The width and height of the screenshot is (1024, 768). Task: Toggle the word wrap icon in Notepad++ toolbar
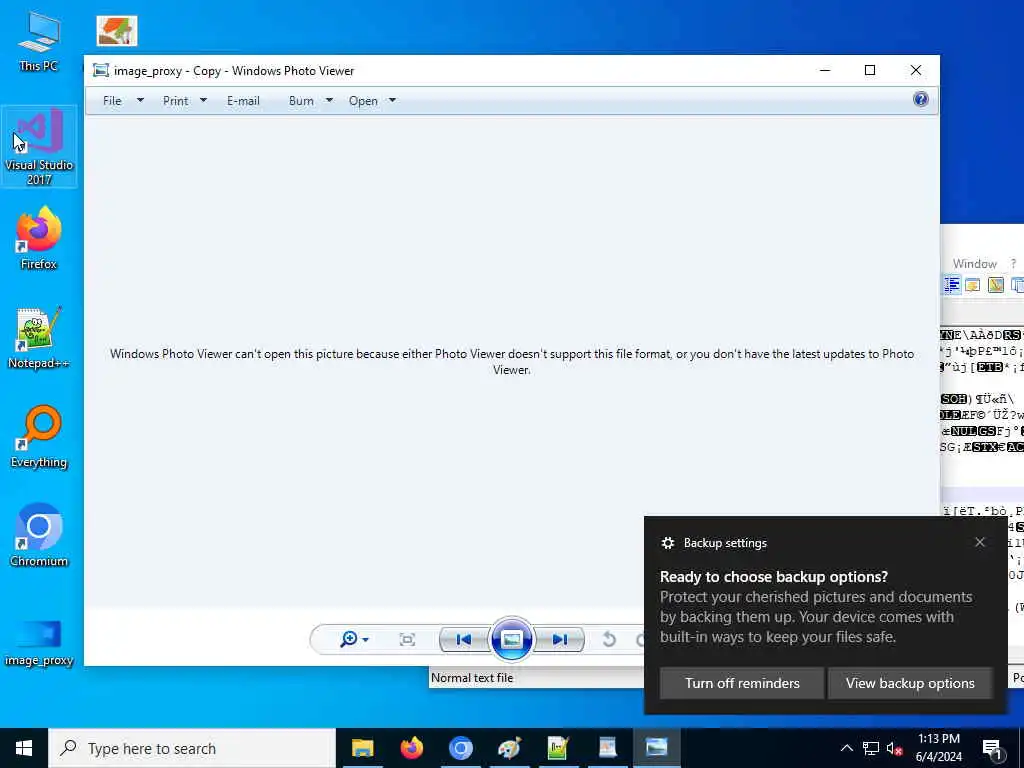coord(952,285)
